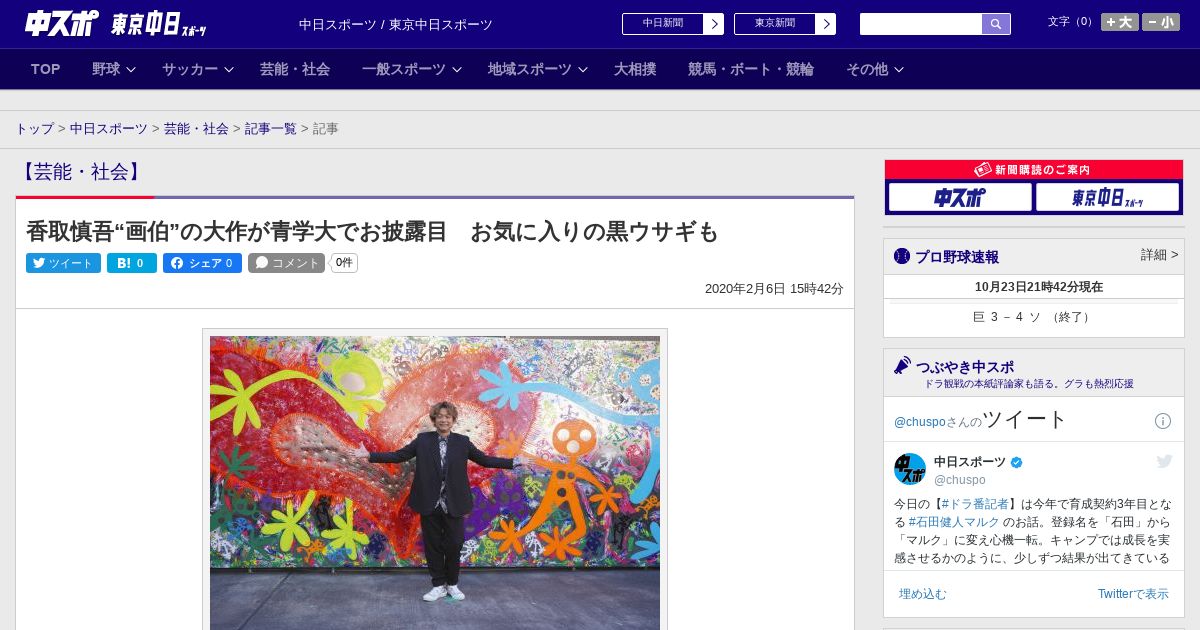Click the Tokyo Chunichi Sports logo in header
1200x630 pixels.
[158, 24]
